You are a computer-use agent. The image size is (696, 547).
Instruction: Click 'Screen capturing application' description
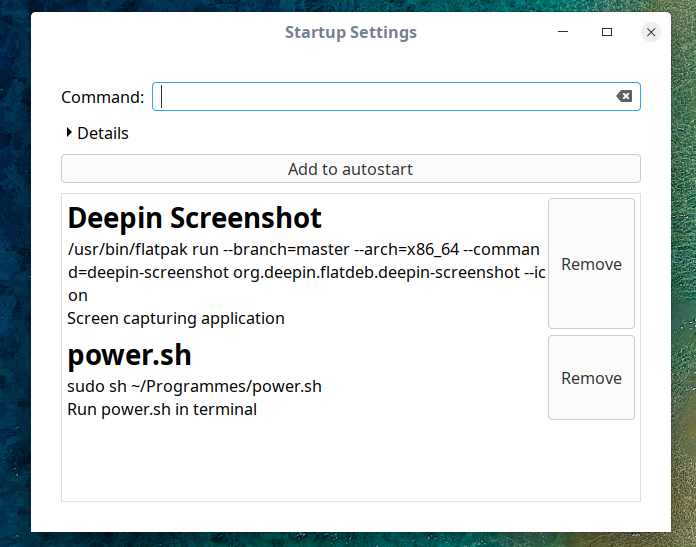click(x=176, y=318)
